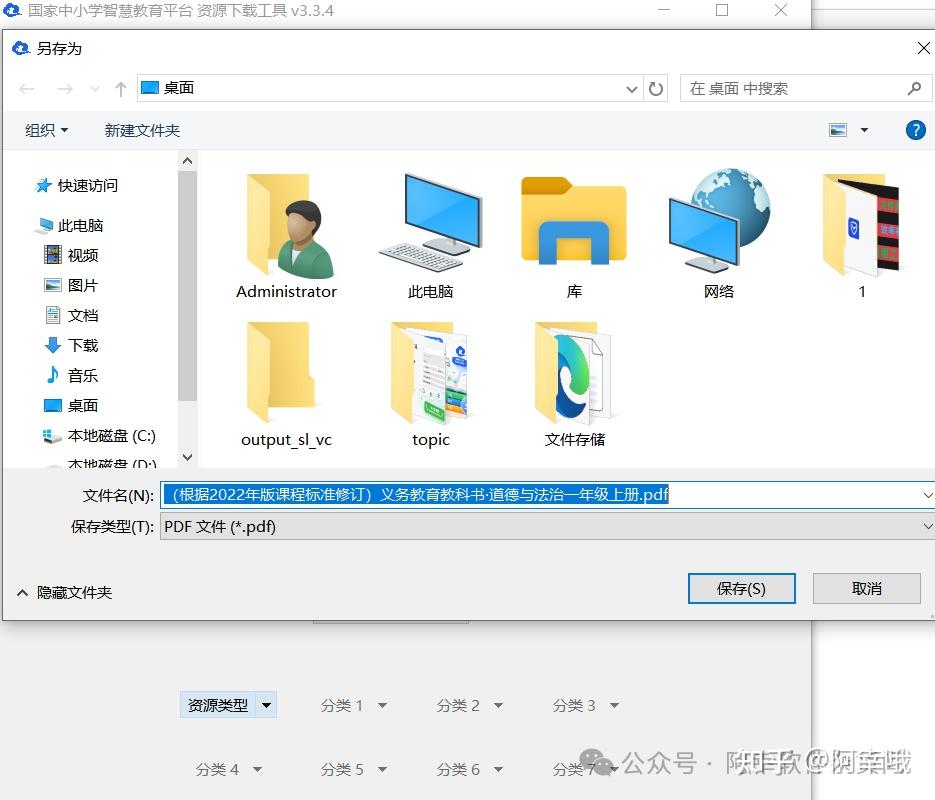935x800 pixels.
Task: Collapse folders with 隐藏文件夹
Action: click(x=64, y=592)
